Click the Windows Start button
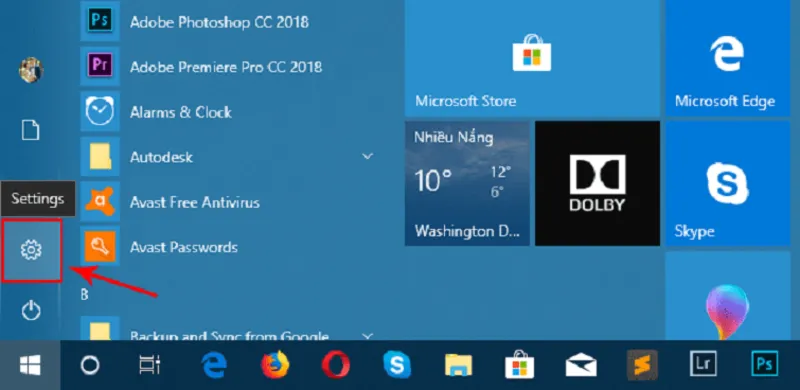This screenshot has width=800, height=390. (30, 365)
